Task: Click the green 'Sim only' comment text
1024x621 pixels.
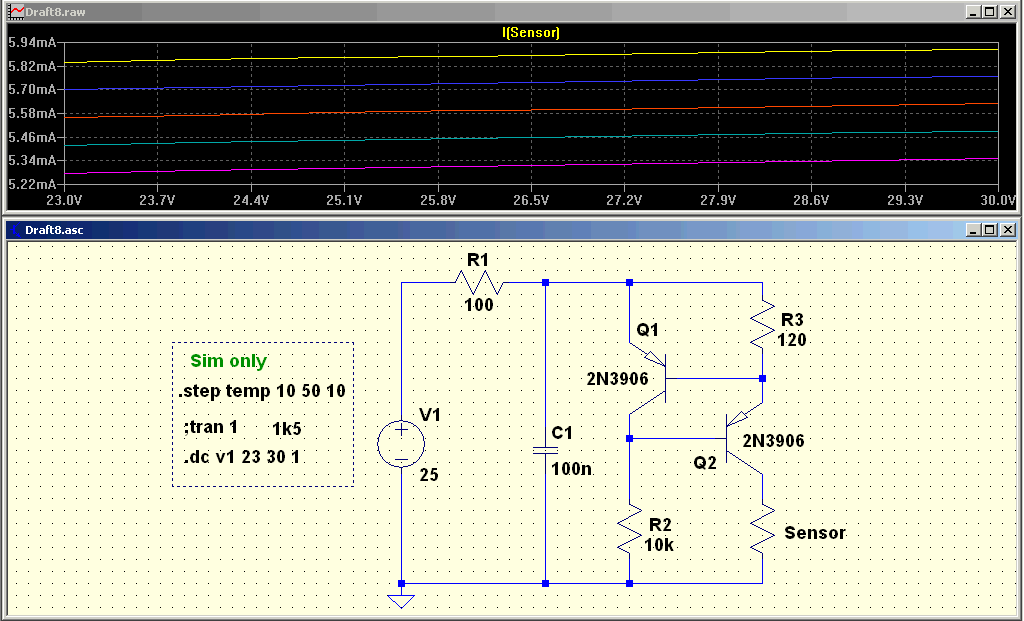Action: pyautogui.click(x=229, y=361)
